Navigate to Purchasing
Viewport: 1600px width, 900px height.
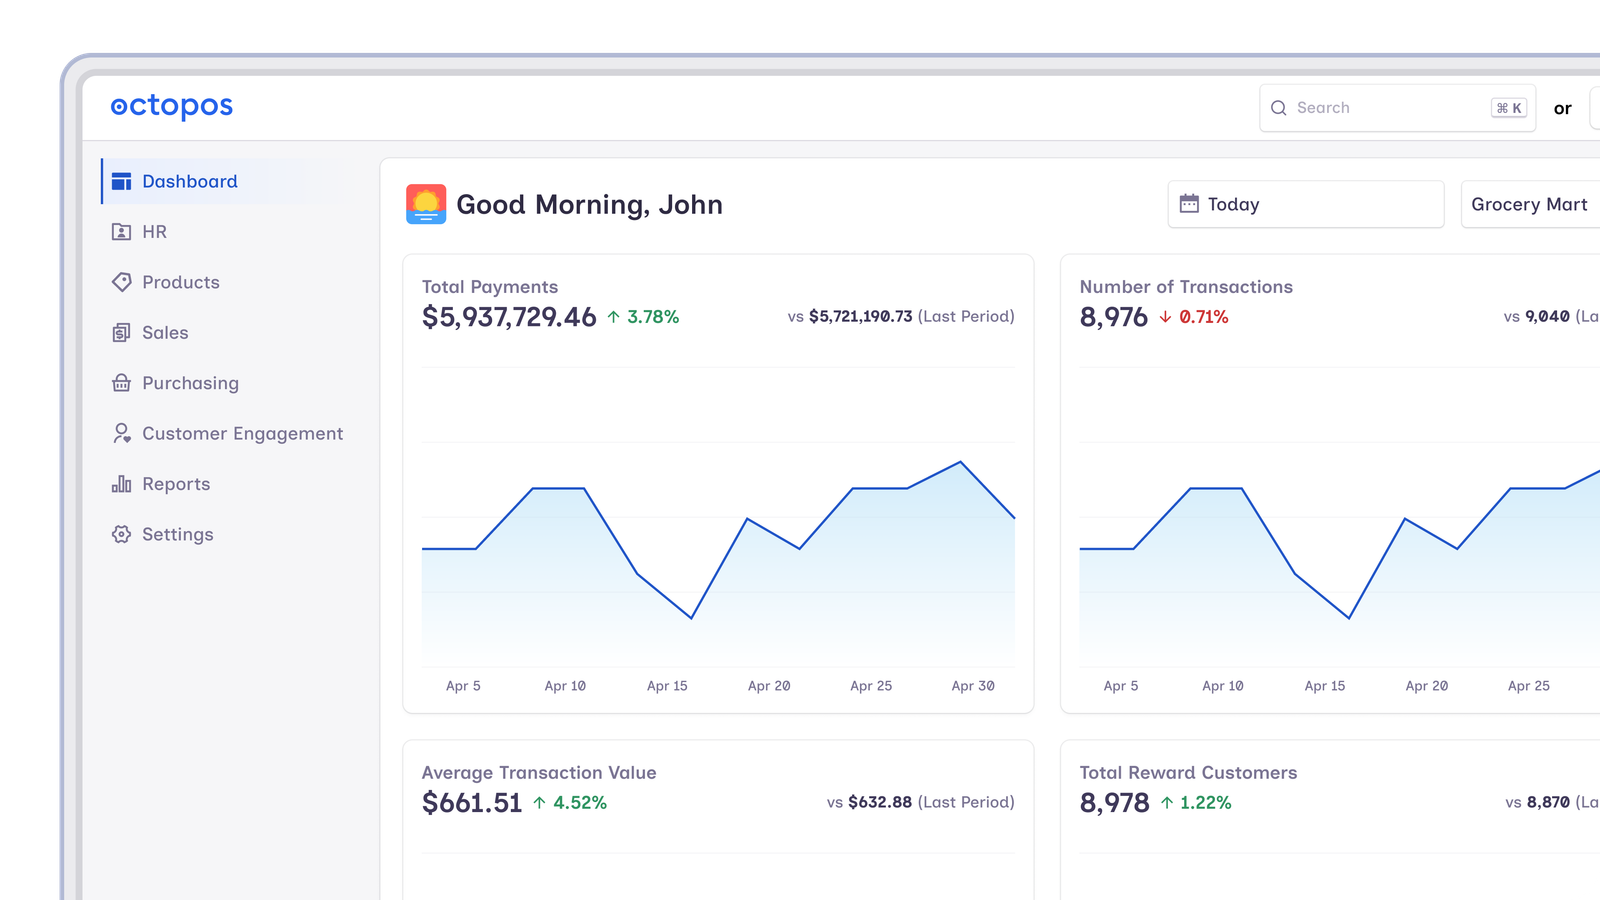tap(224, 383)
